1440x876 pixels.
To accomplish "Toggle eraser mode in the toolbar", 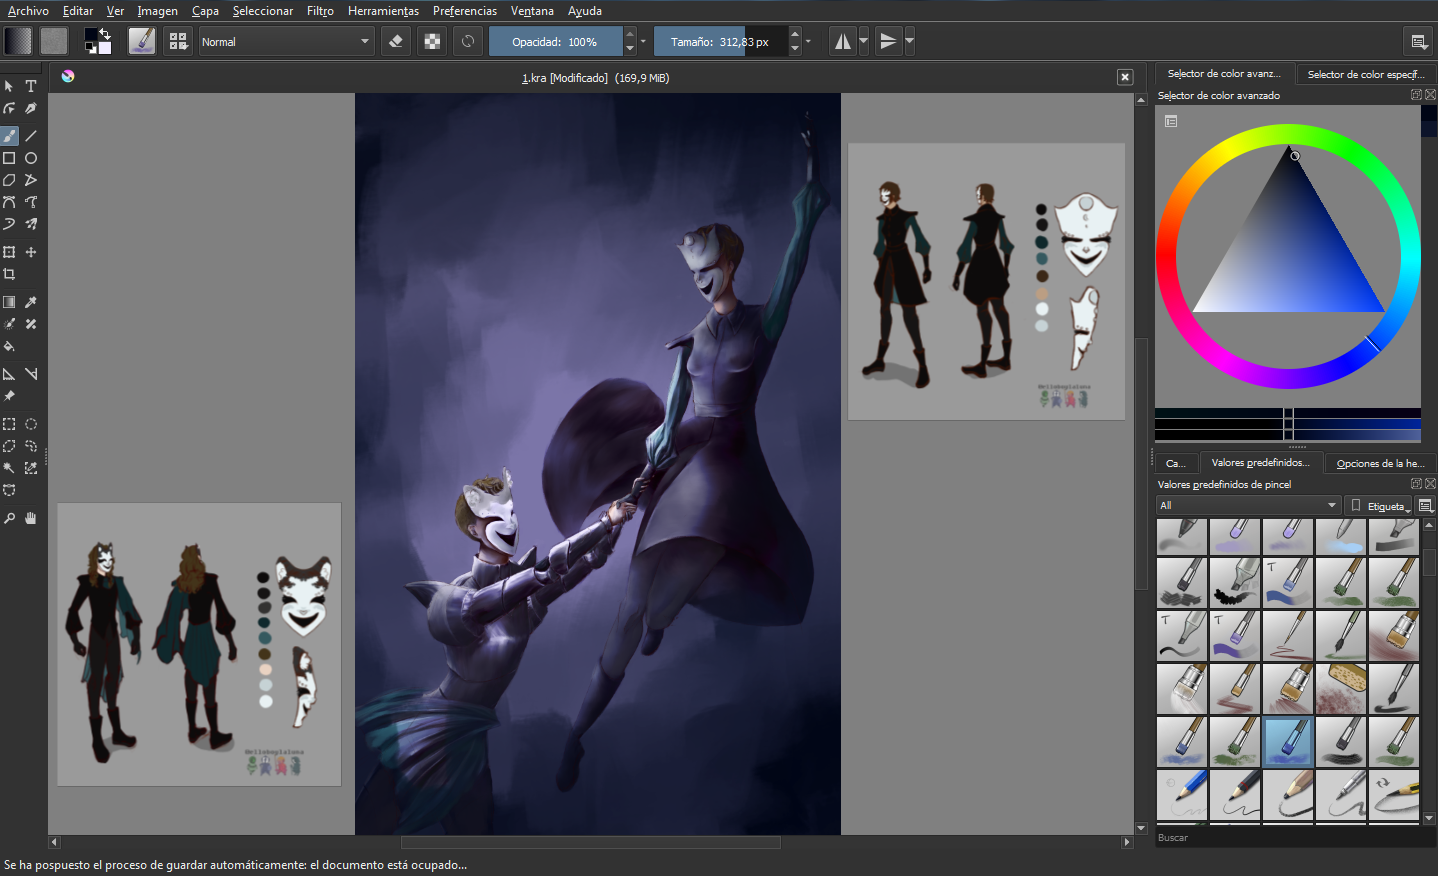I will tap(396, 41).
